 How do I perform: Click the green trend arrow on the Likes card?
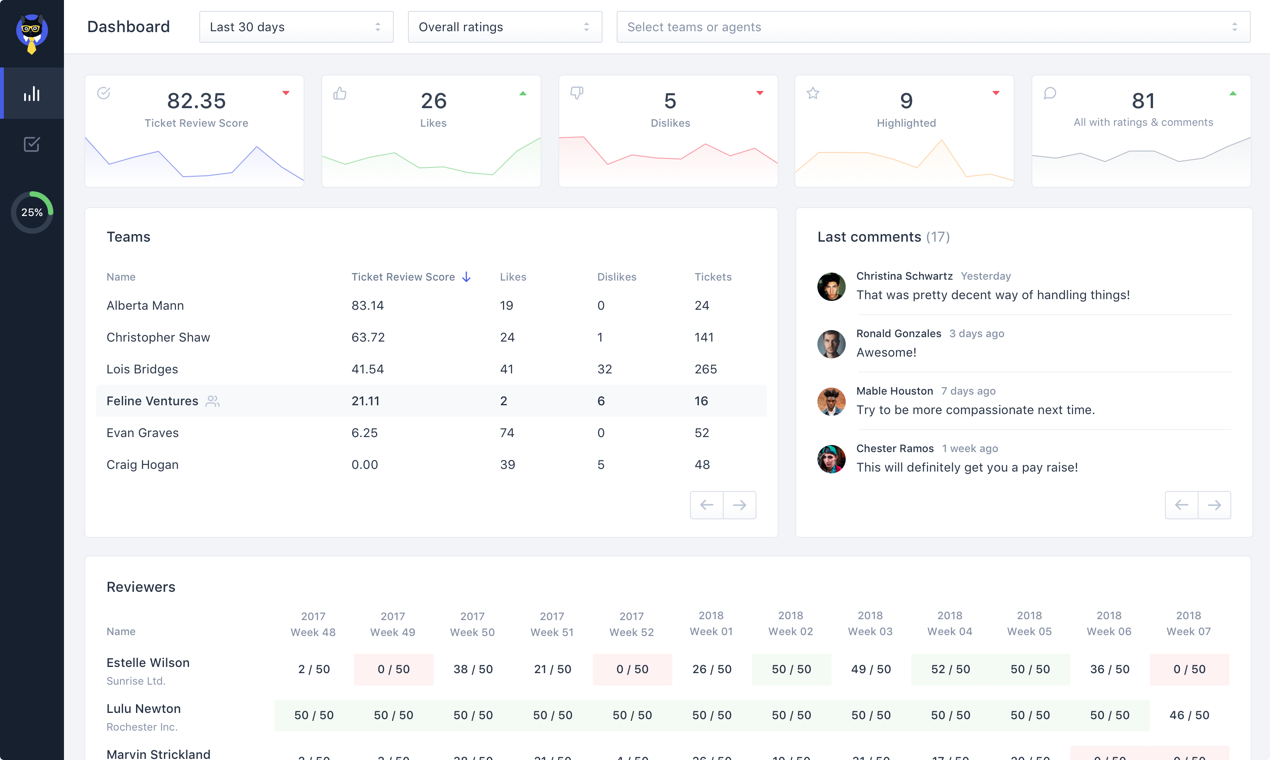522,93
